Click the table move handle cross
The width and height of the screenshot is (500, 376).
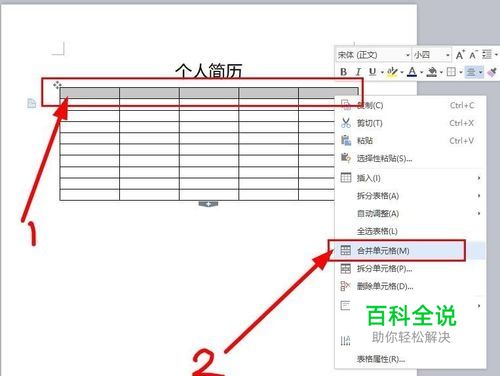pyautogui.click(x=57, y=85)
